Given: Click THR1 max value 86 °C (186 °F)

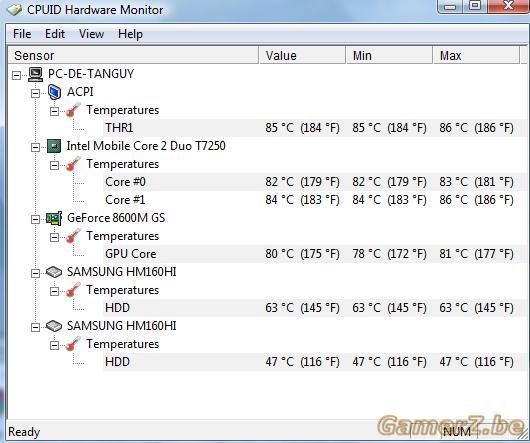Looking at the screenshot, I should [476, 128].
